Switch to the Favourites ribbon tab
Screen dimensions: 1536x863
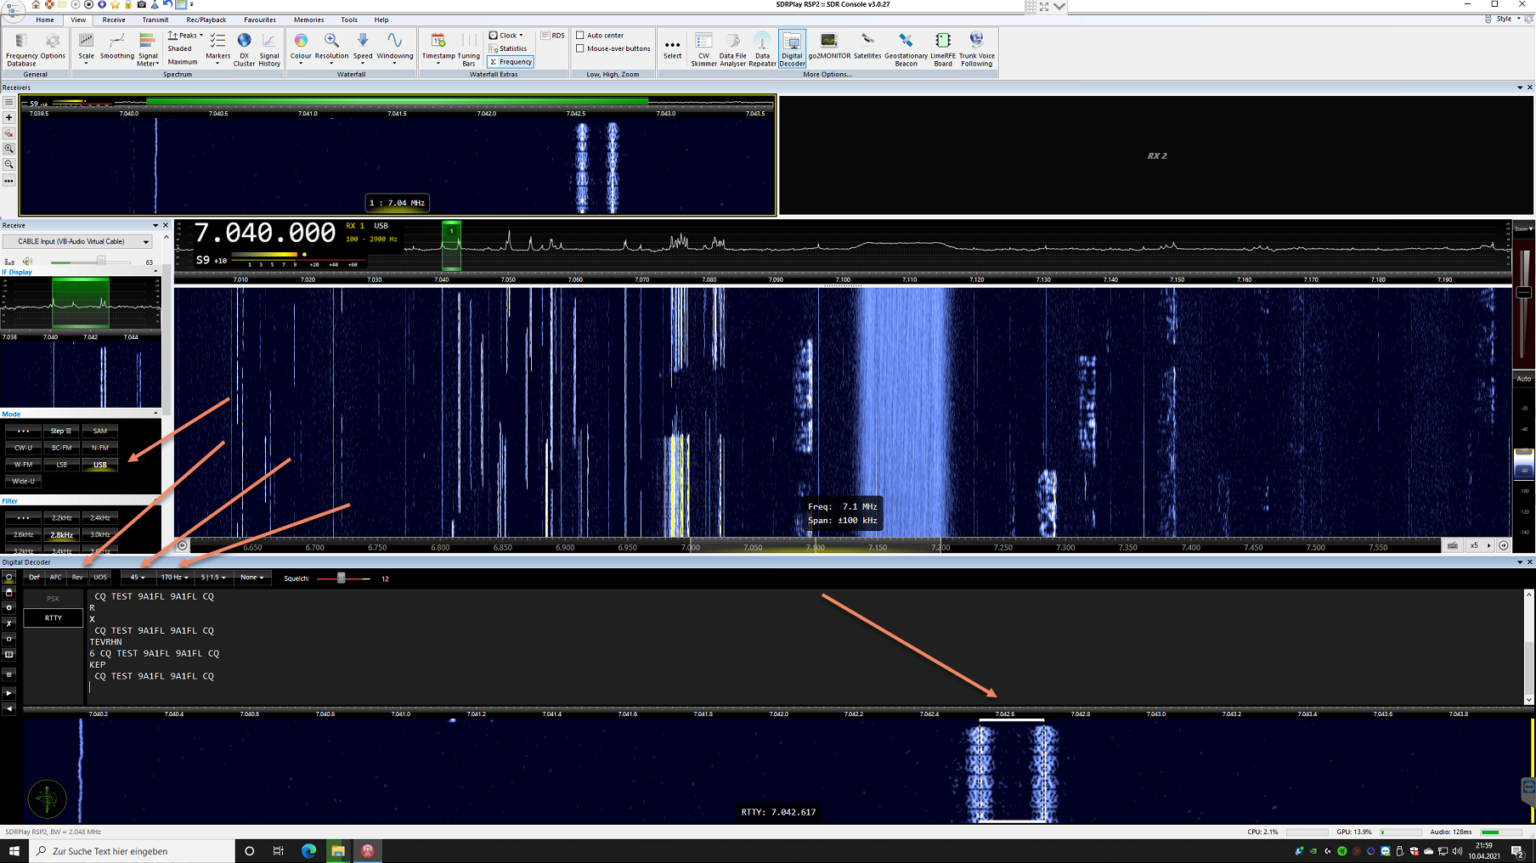260,19
